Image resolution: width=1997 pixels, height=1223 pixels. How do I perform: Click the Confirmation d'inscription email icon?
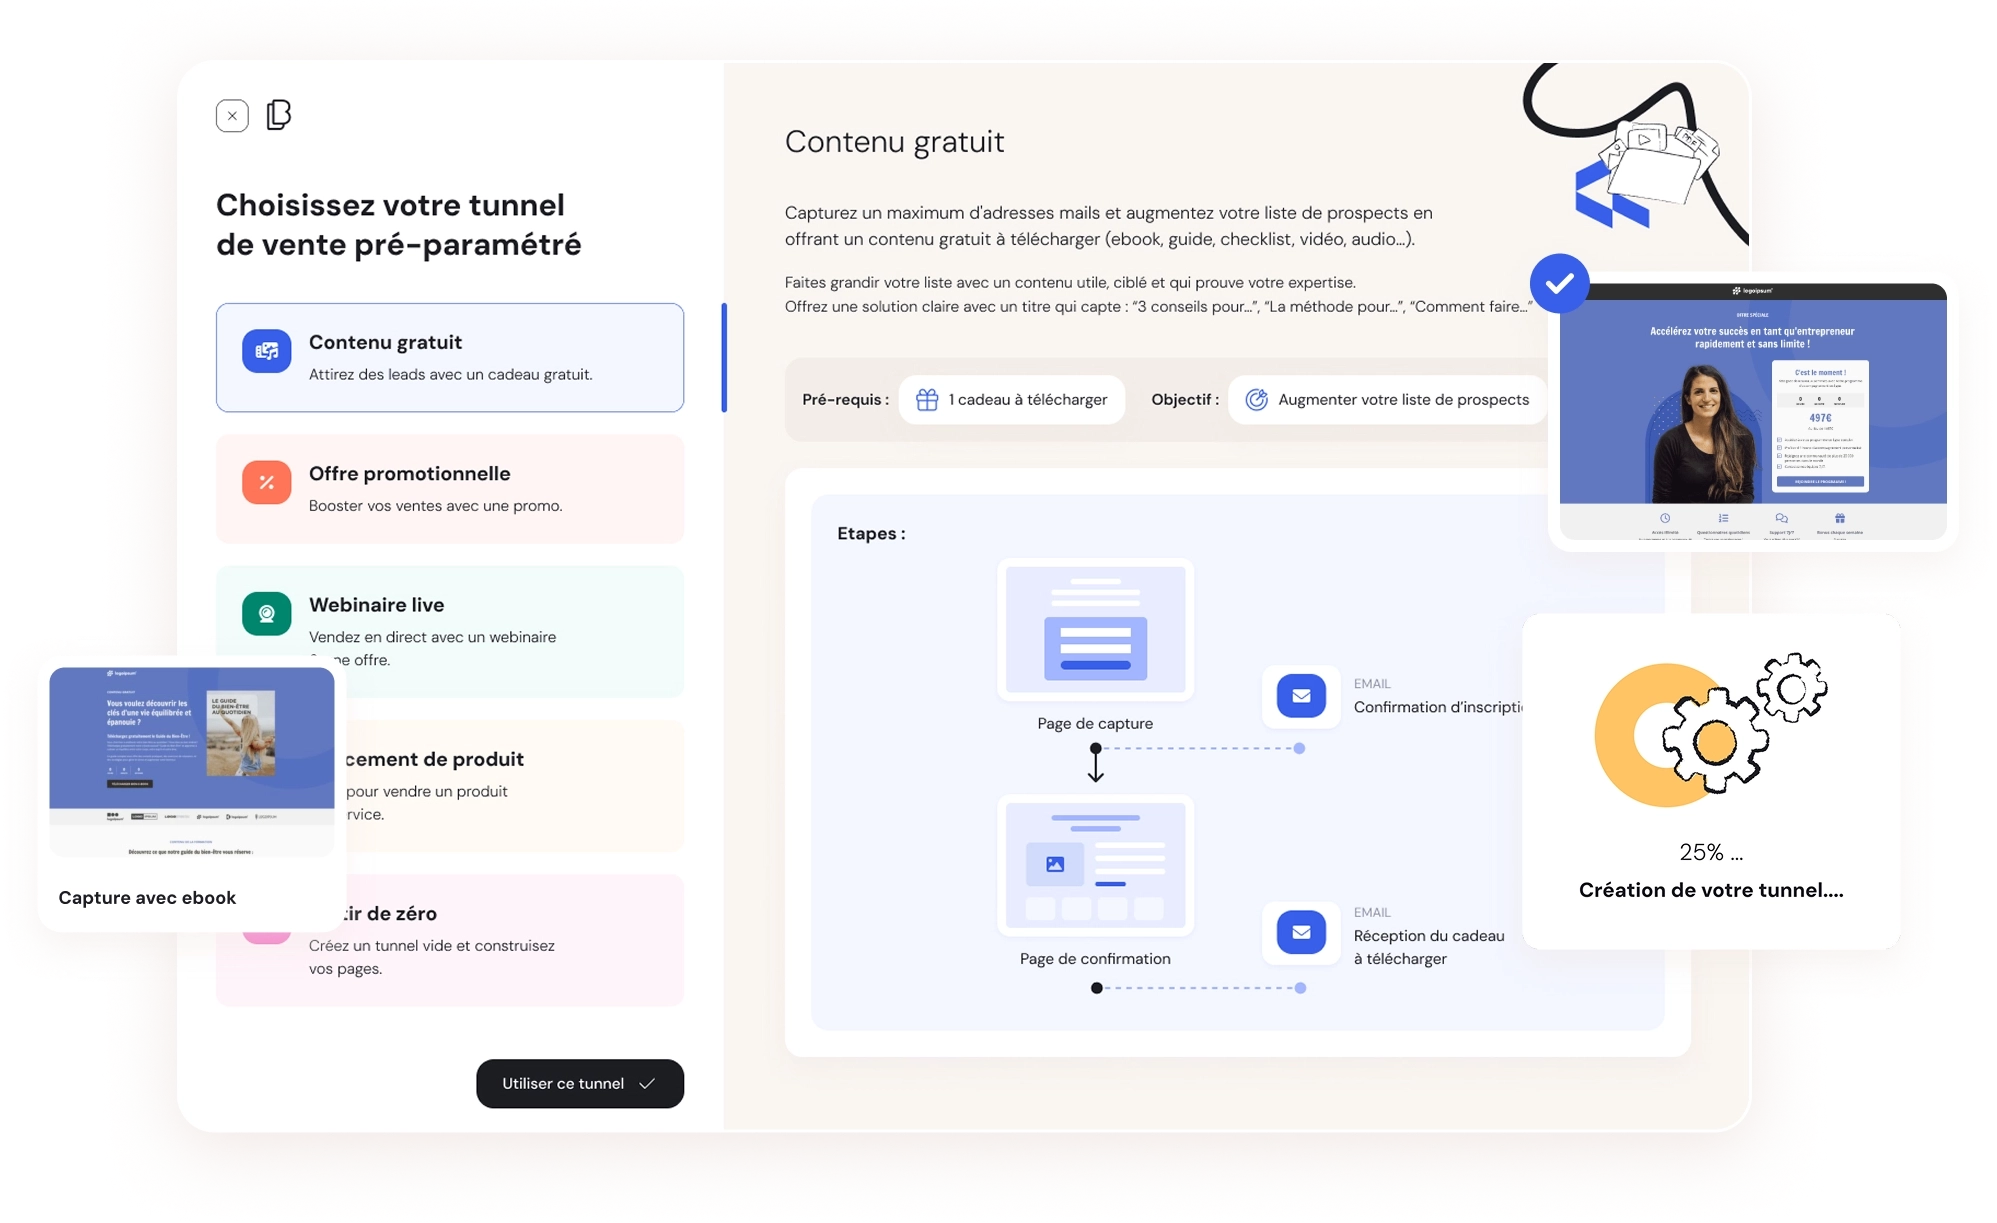point(1301,696)
